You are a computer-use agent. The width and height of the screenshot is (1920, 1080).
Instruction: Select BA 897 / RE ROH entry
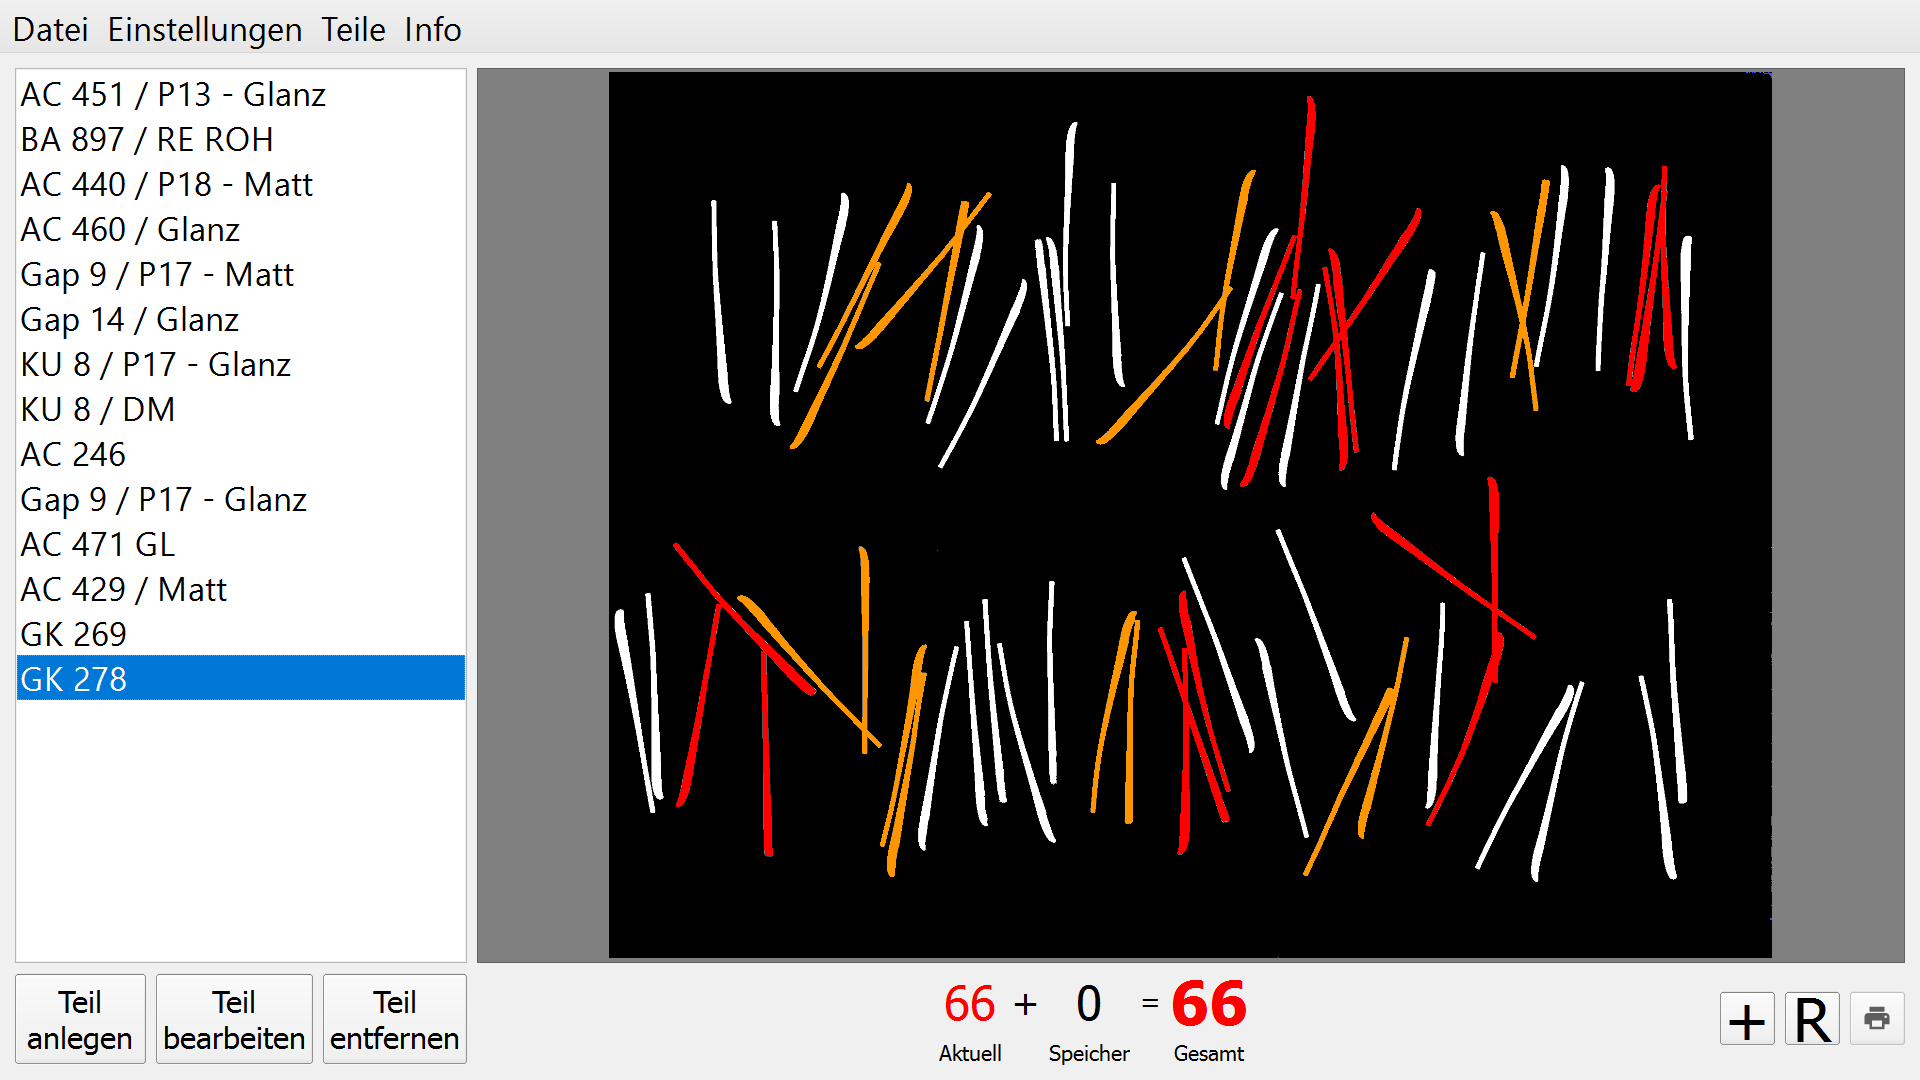pyautogui.click(x=241, y=139)
